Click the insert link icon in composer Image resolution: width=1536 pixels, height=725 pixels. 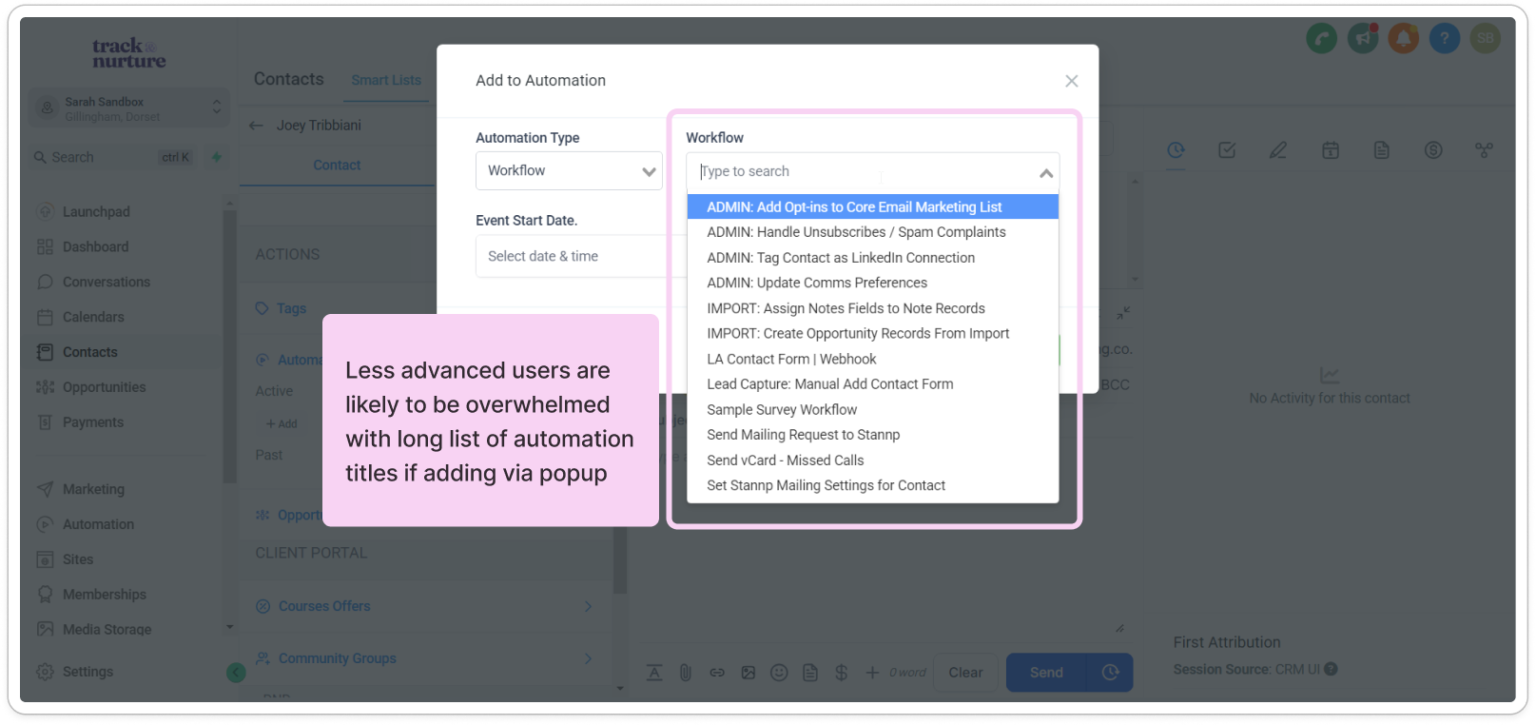coord(717,673)
